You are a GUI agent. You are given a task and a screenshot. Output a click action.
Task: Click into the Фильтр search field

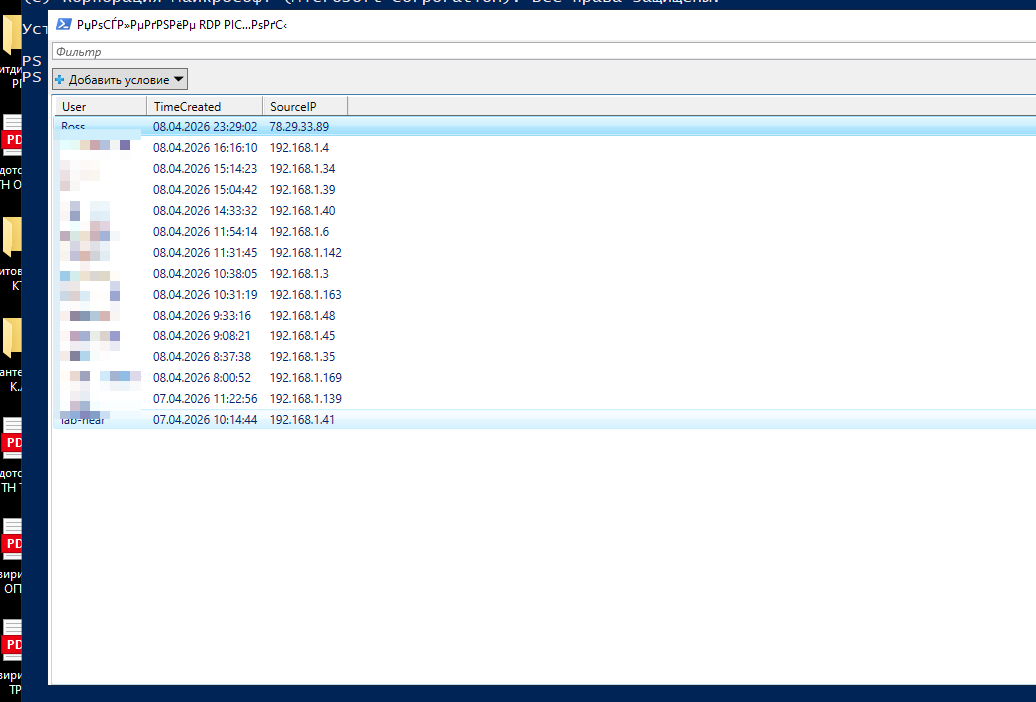coord(540,51)
